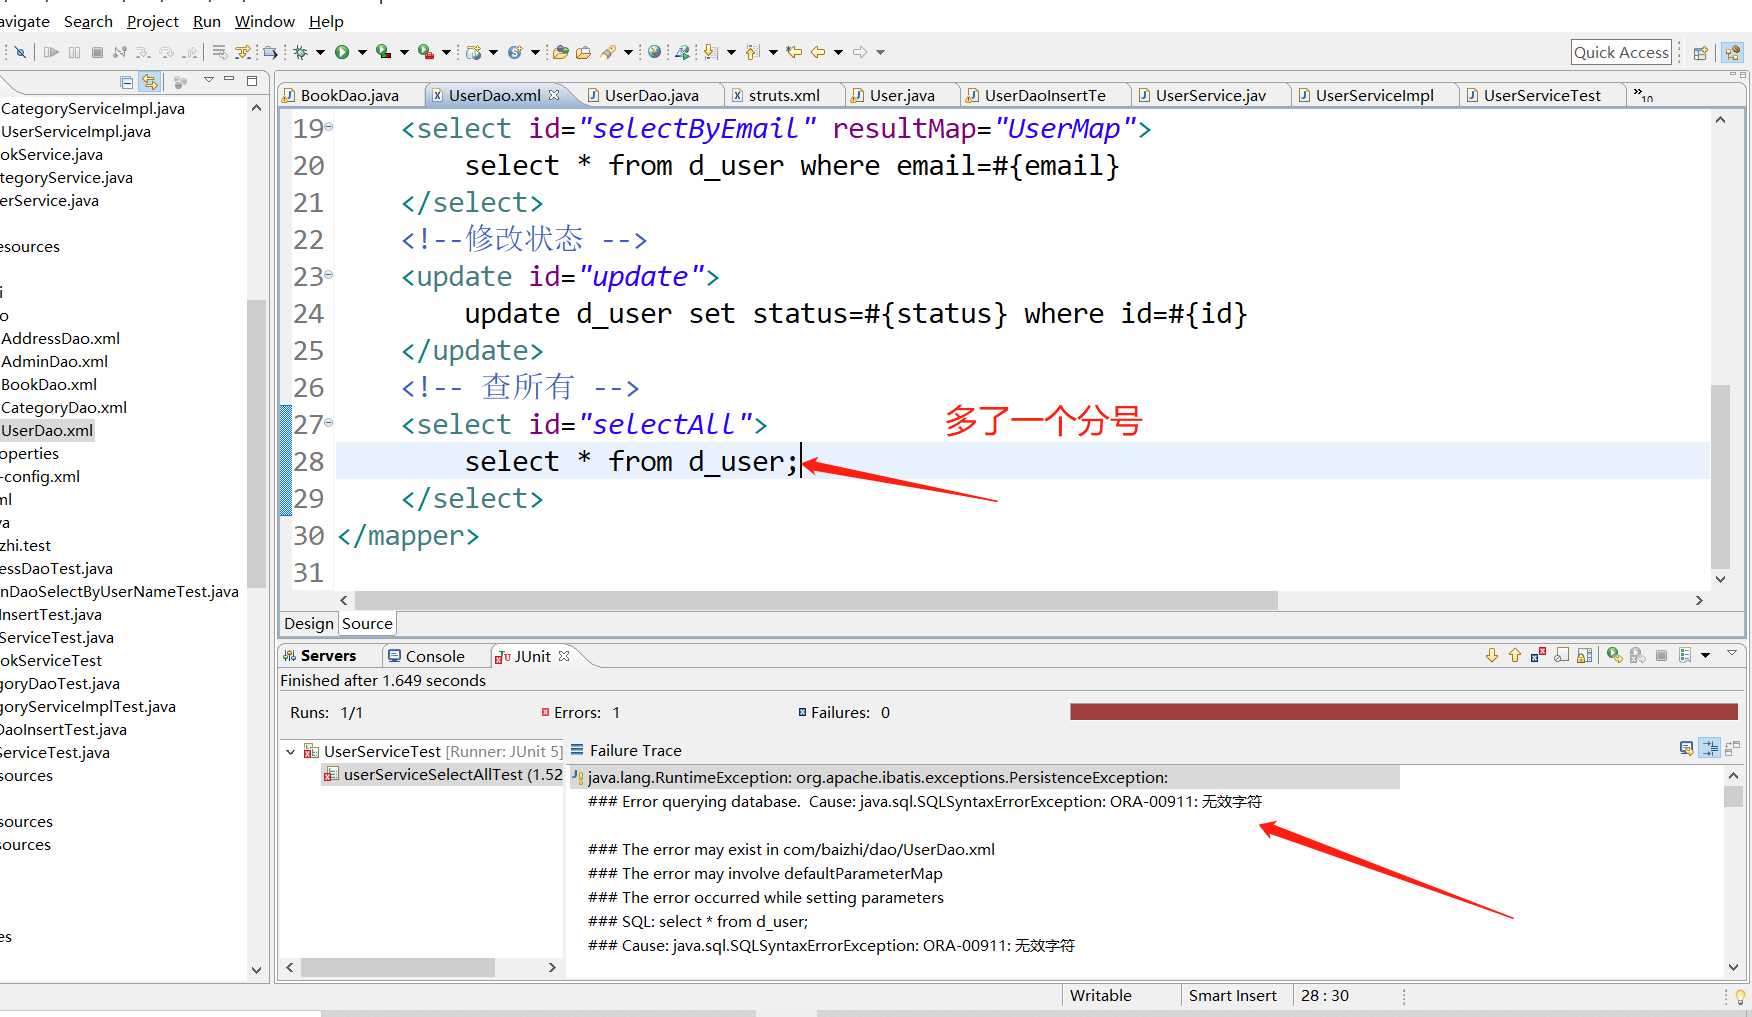Open Run button dropdown arrow
This screenshot has height=1017, width=1752.
pyautogui.click(x=362, y=52)
